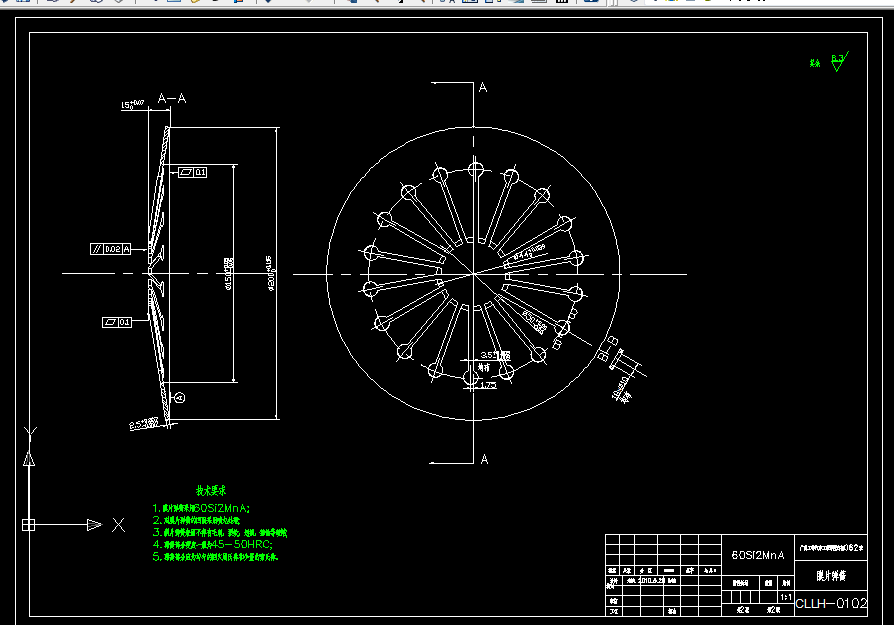Click the upper A section-line label
Viewport: 894px width, 625px height.
tap(483, 87)
